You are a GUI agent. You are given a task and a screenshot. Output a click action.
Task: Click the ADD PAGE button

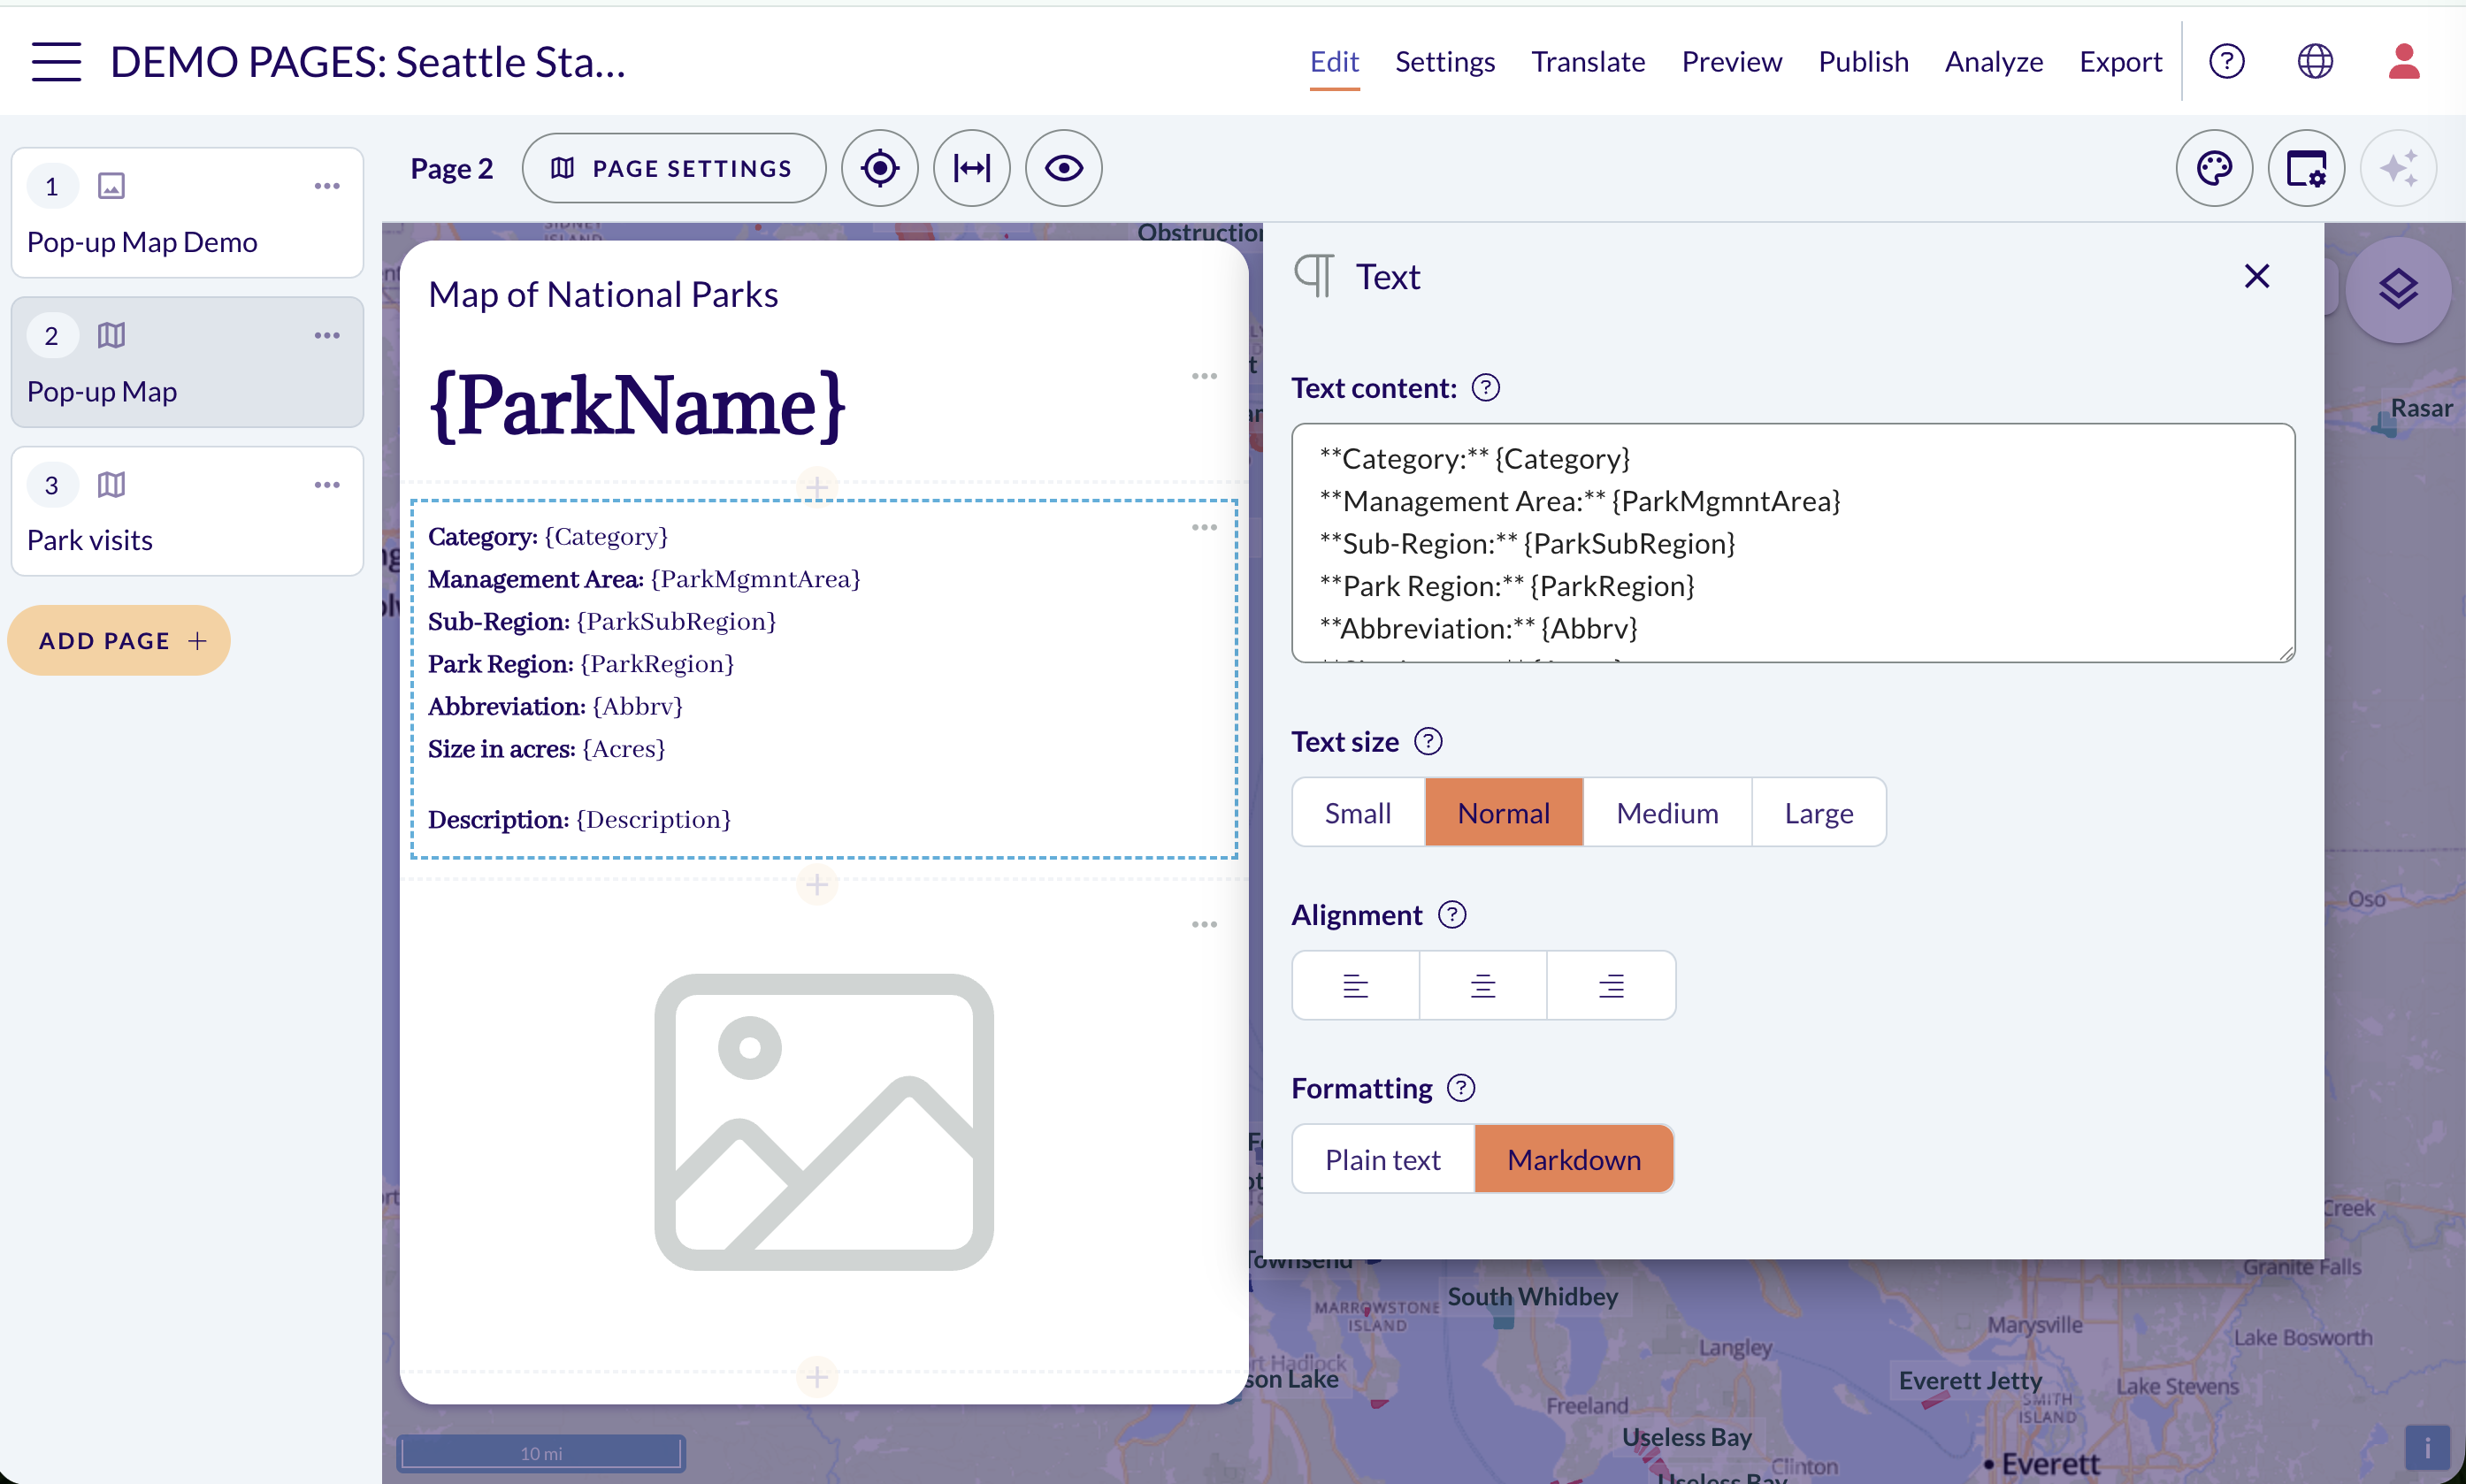point(119,640)
